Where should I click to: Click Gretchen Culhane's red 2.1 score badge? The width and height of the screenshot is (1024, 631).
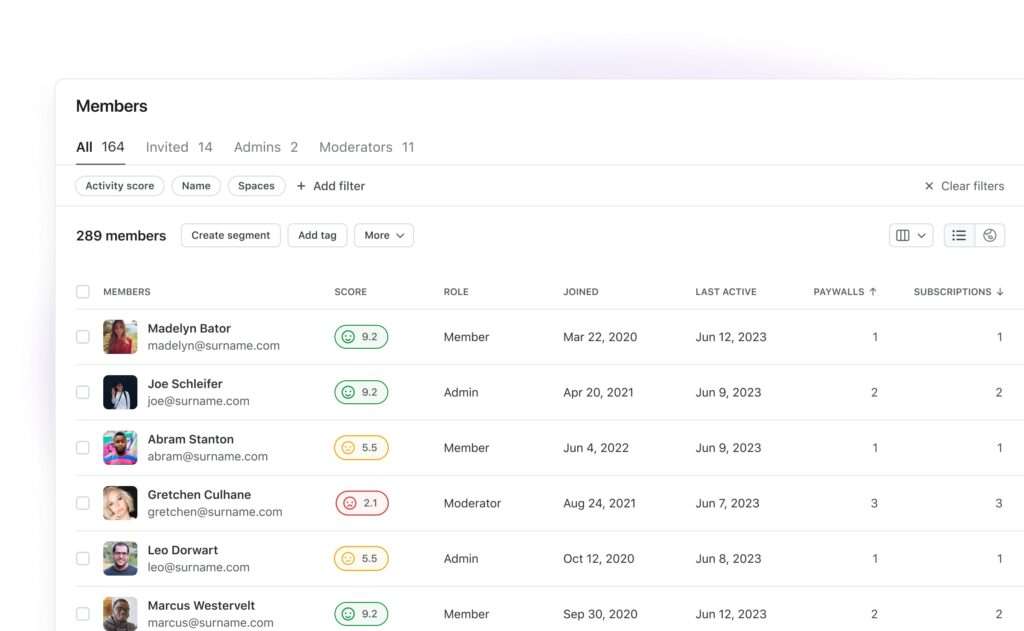pyautogui.click(x=361, y=503)
